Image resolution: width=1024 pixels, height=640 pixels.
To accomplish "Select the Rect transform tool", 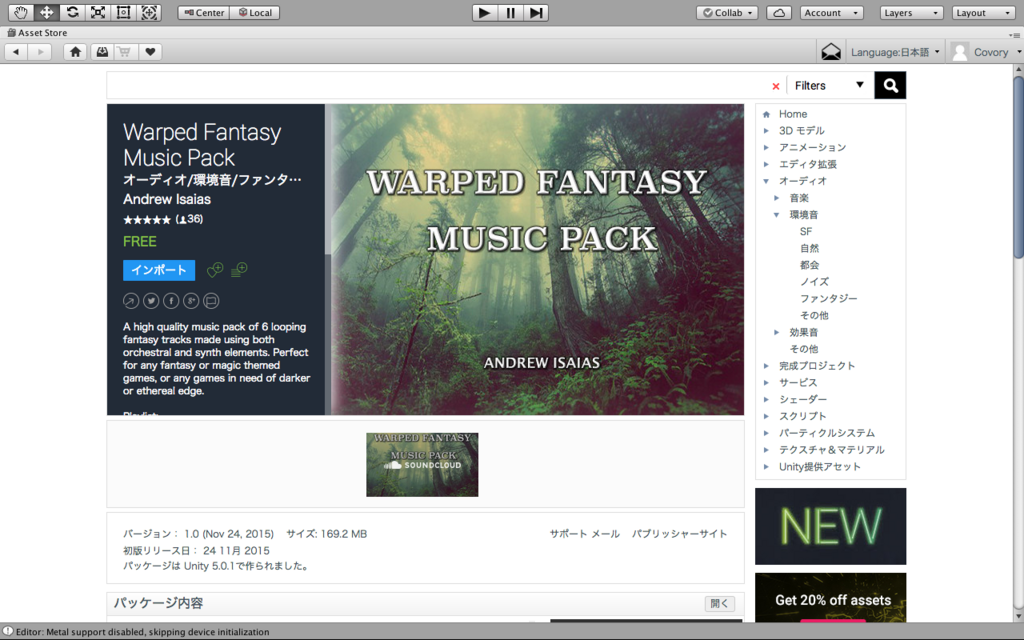I will 123,12.
